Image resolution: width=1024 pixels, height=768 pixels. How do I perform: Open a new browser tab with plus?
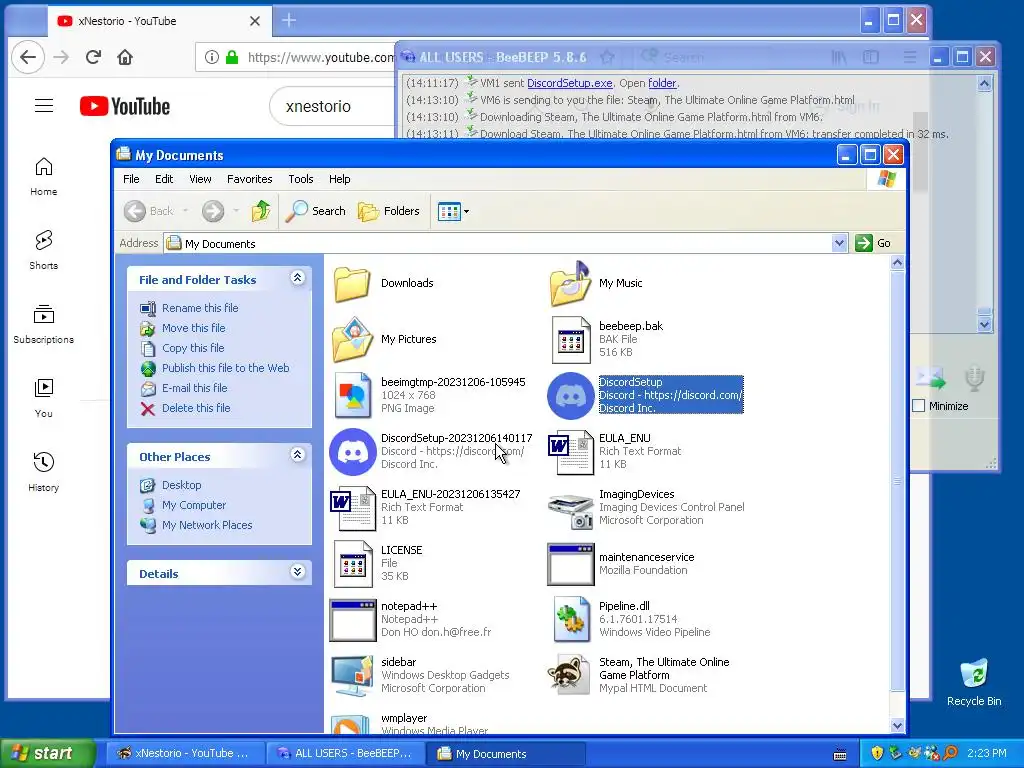click(x=289, y=21)
